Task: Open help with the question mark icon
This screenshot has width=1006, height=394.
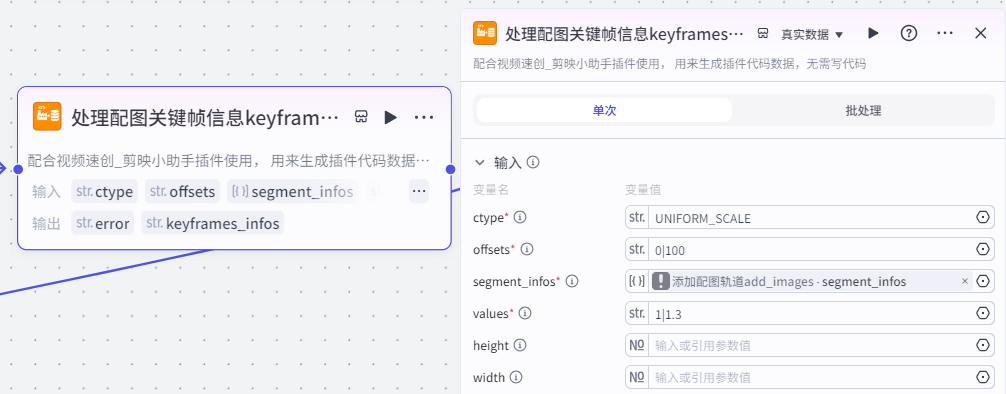Action: pos(908,33)
